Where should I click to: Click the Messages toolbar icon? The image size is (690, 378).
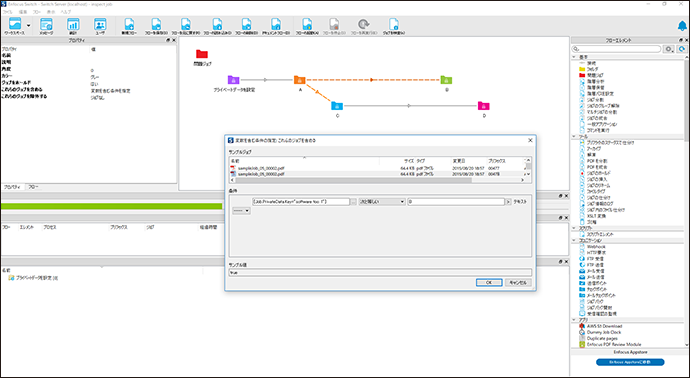46,26
